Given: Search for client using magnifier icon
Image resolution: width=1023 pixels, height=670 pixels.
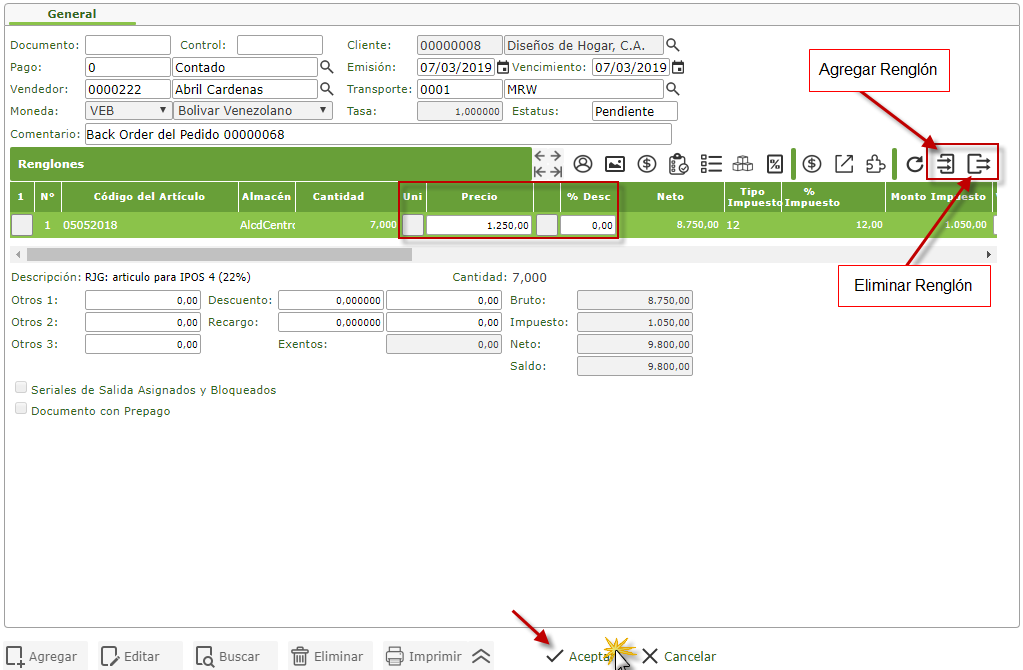Looking at the screenshot, I should [673, 45].
